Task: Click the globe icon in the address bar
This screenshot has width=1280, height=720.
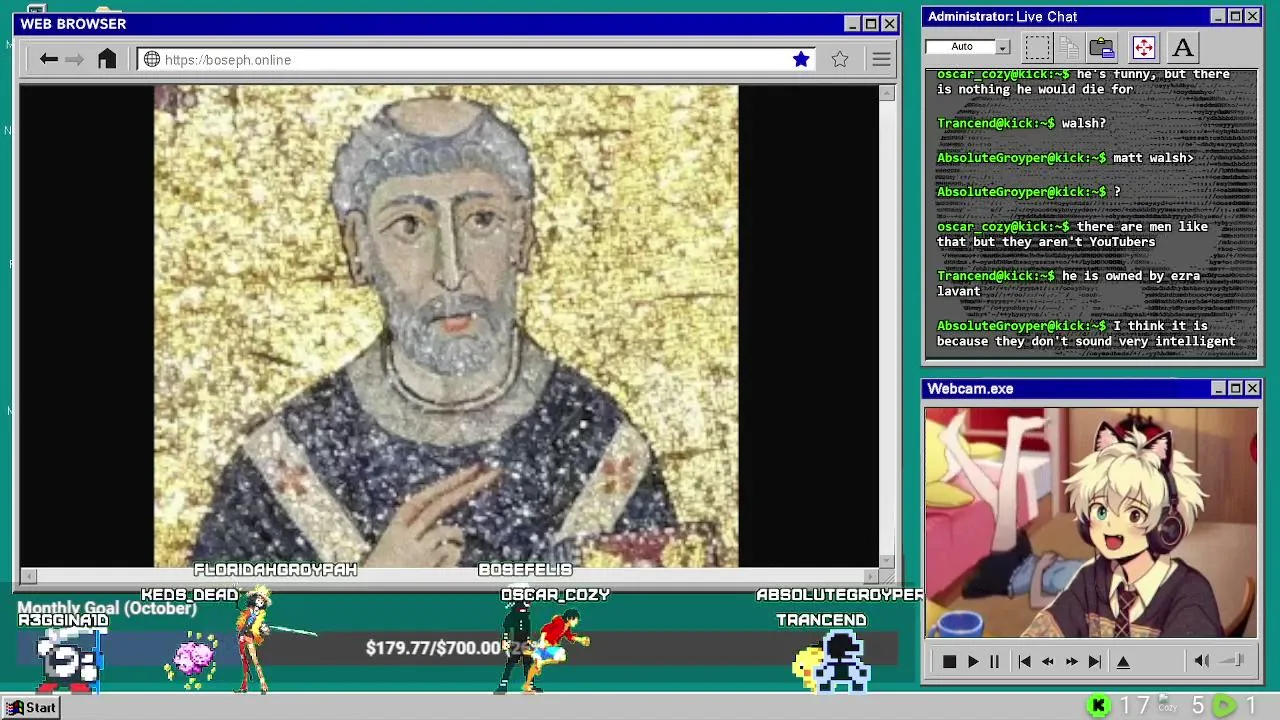Action: coord(152,59)
